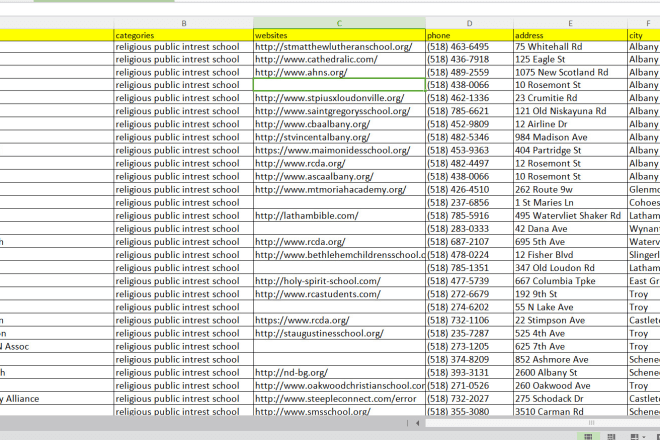Screen dimensions: 660x440
Task: Select phone cell (518) 489-2559
Action: (469, 72)
